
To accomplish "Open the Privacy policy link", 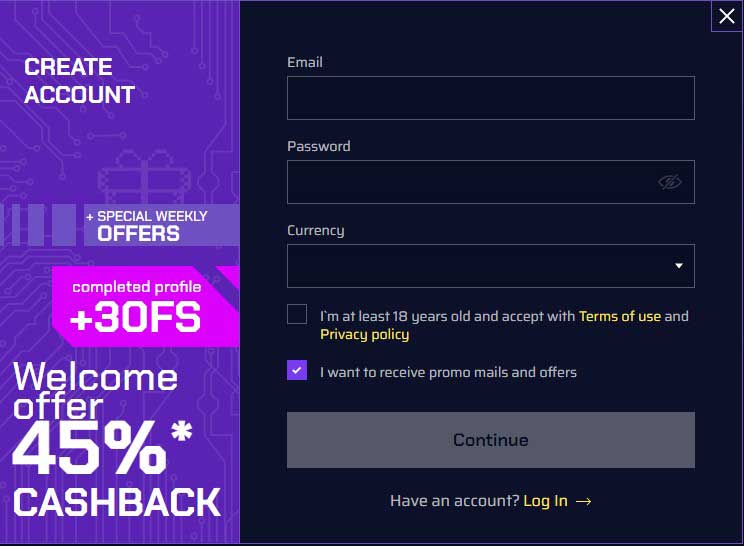I will tap(364, 334).
